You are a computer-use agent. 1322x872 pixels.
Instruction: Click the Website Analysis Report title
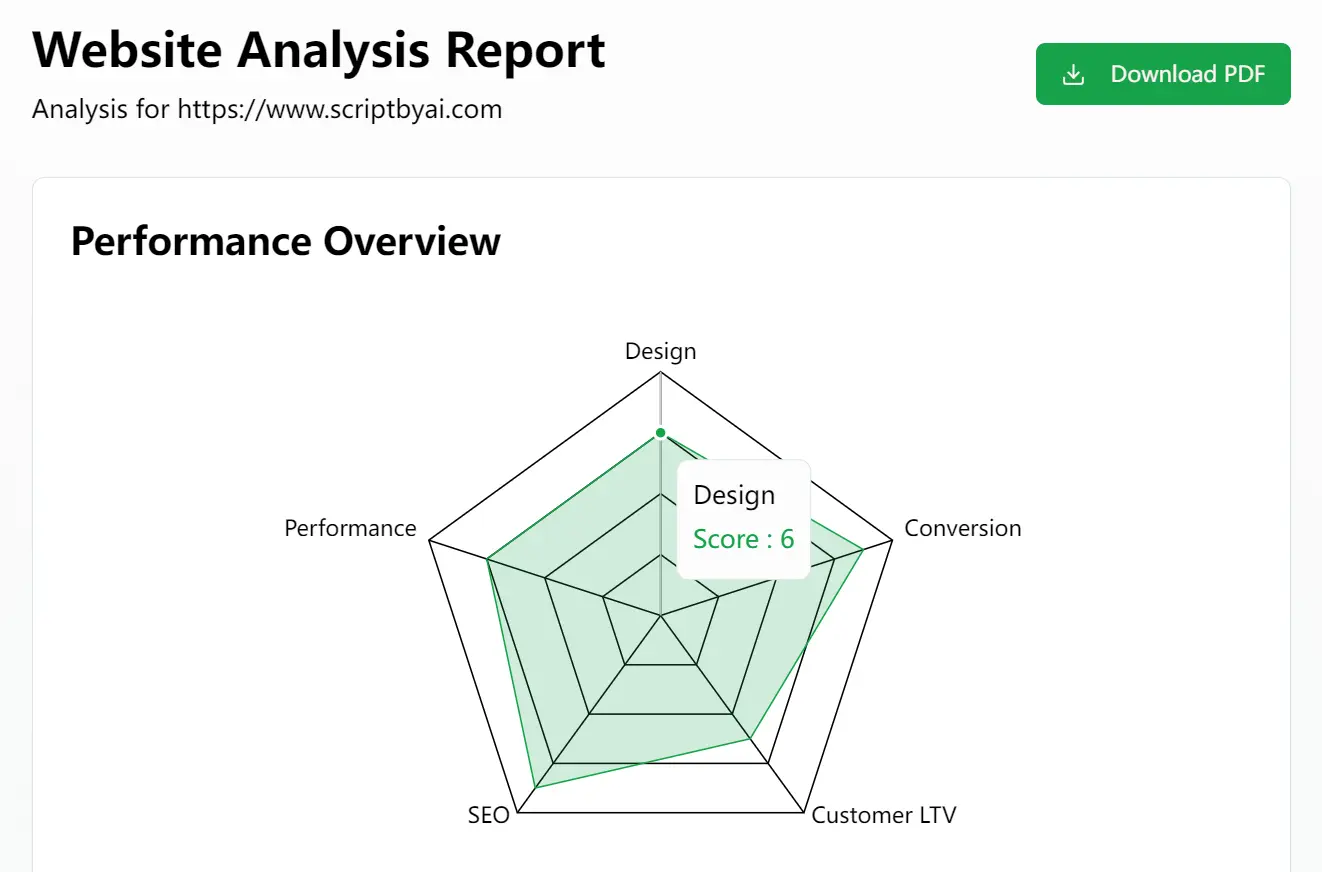click(x=319, y=50)
